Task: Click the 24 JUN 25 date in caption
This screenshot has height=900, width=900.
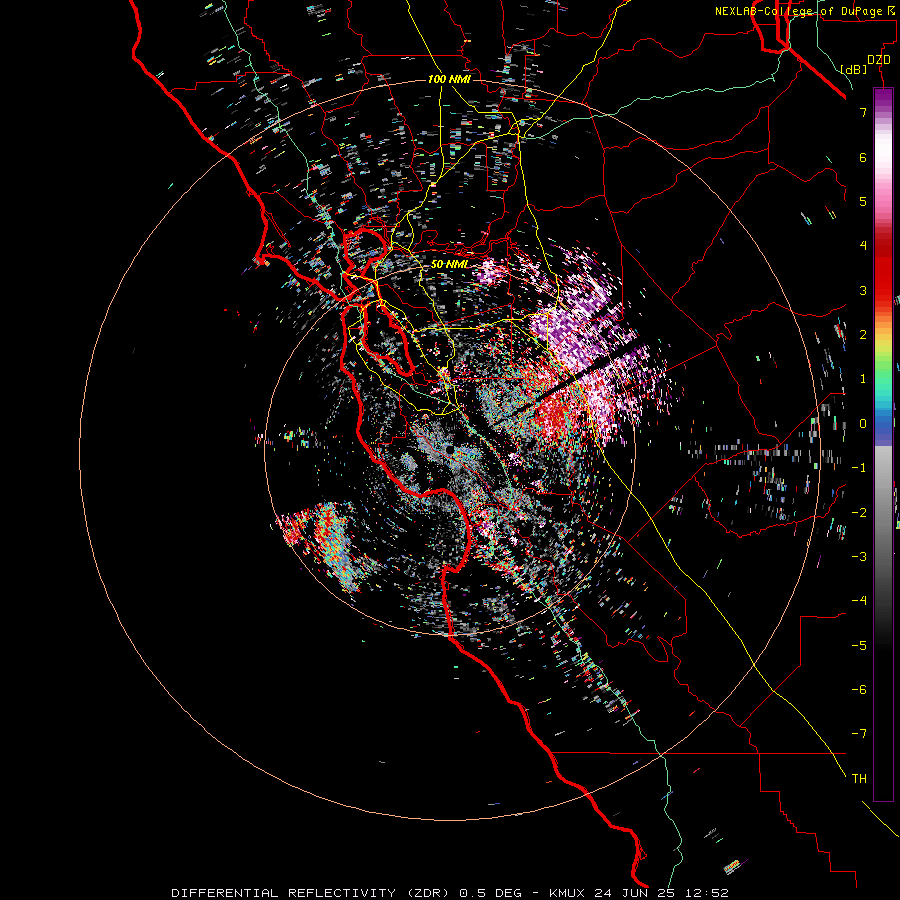Action: tap(634, 893)
